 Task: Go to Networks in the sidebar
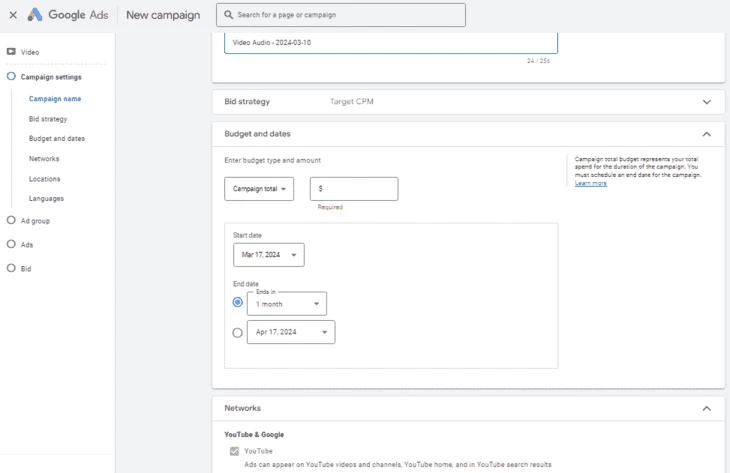click(44, 159)
